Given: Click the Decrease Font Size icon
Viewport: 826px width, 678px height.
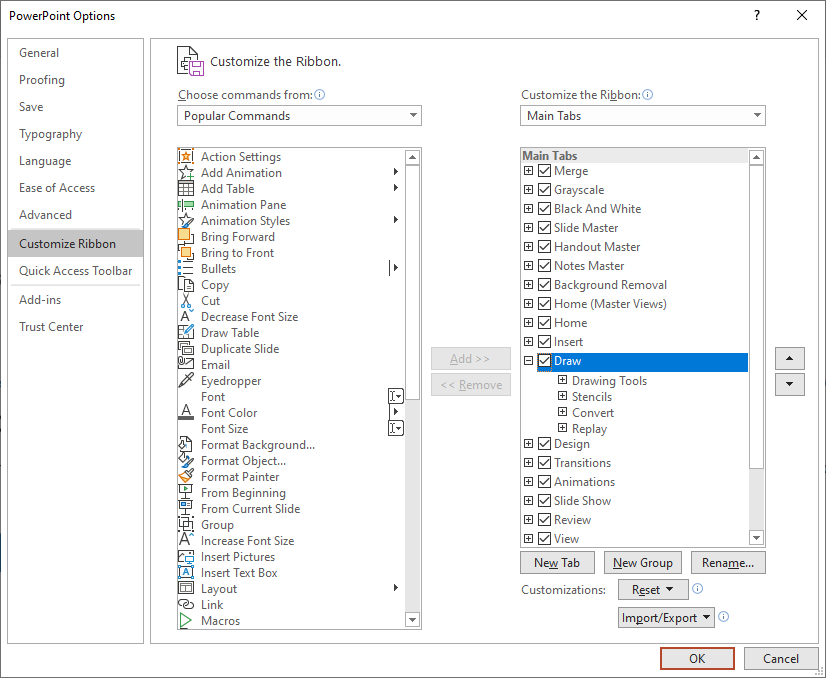Looking at the screenshot, I should [x=185, y=317].
